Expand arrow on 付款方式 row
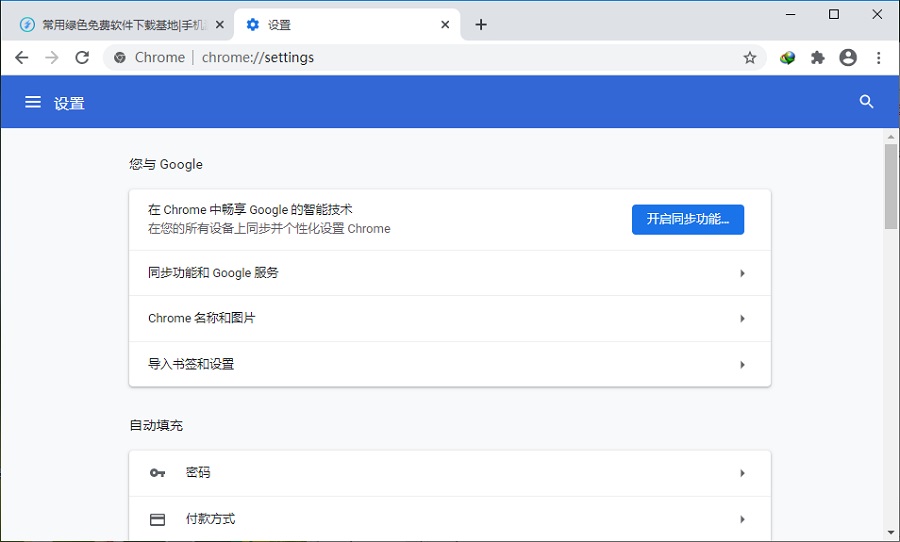 742,519
